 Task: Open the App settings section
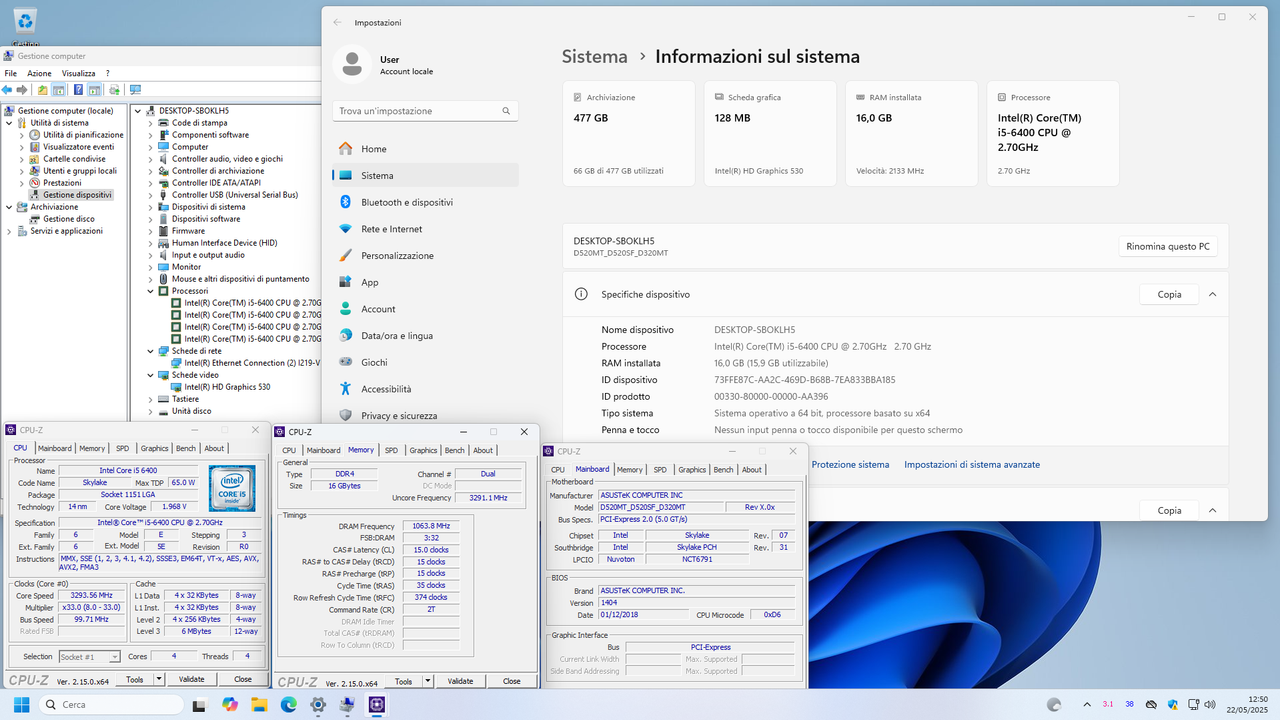(x=425, y=282)
